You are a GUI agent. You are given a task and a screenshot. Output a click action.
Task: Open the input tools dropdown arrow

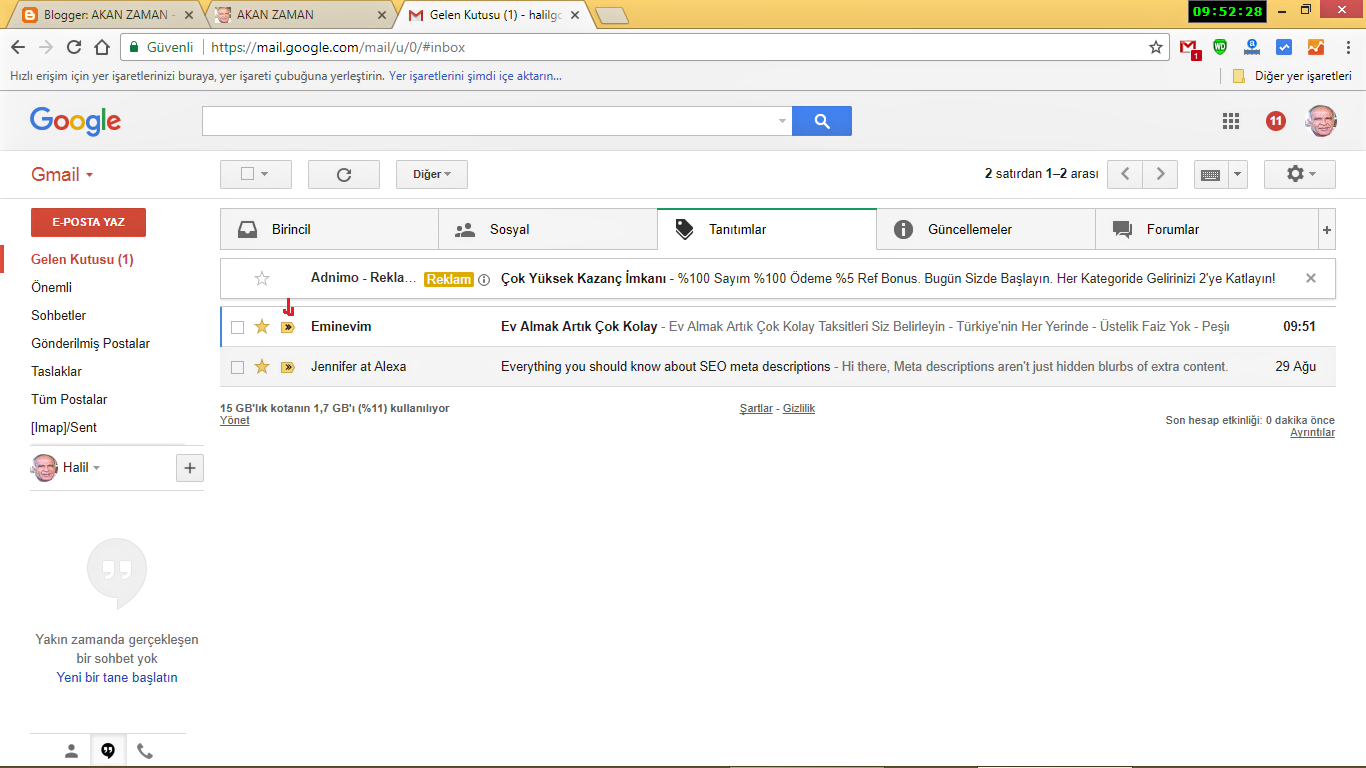[x=1238, y=174]
